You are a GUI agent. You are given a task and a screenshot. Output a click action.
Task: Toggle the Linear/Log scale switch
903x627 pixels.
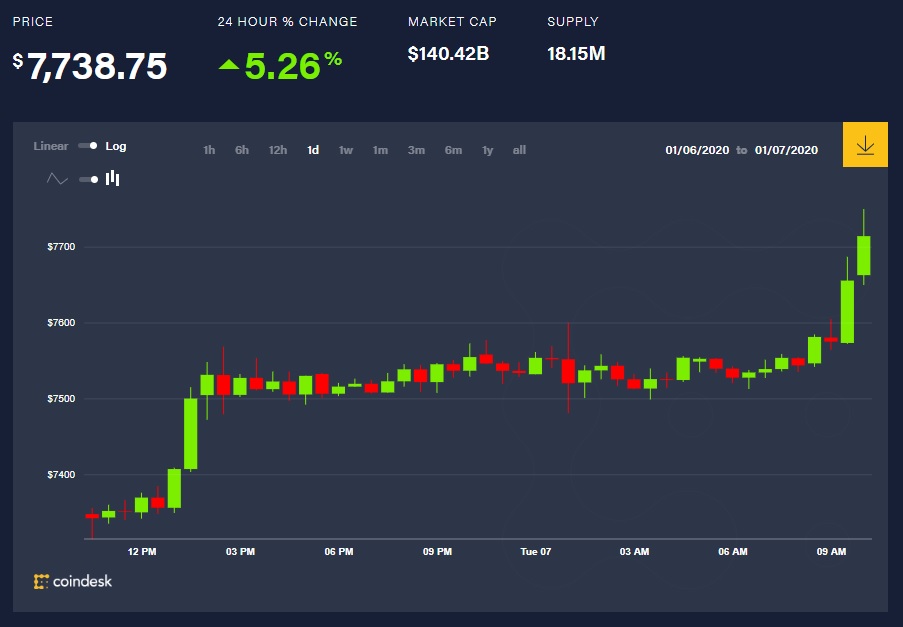(x=88, y=146)
